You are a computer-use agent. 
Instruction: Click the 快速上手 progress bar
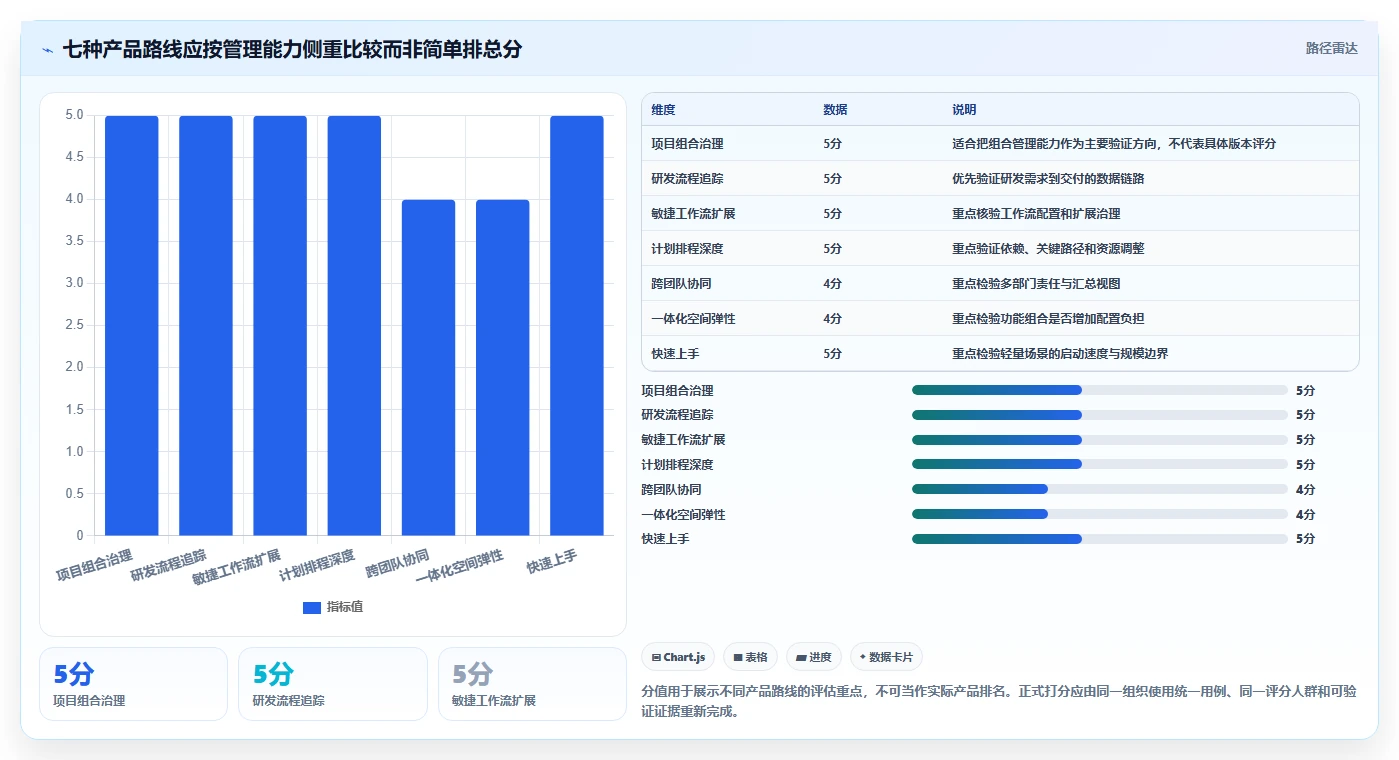[1100, 539]
